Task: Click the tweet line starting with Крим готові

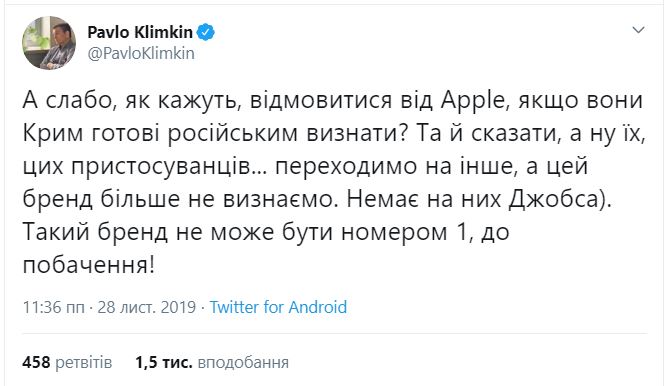Action: [x=334, y=134]
